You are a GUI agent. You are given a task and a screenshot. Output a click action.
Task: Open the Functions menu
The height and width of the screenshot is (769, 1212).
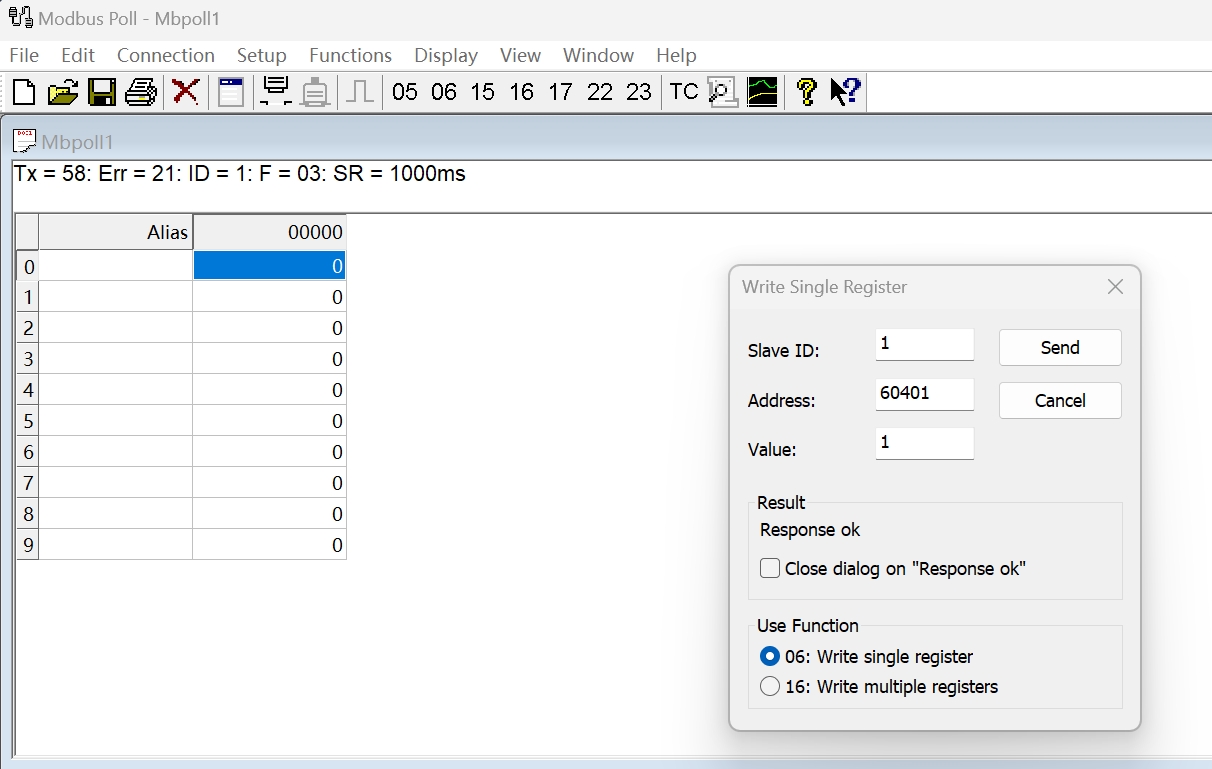pyautogui.click(x=350, y=55)
